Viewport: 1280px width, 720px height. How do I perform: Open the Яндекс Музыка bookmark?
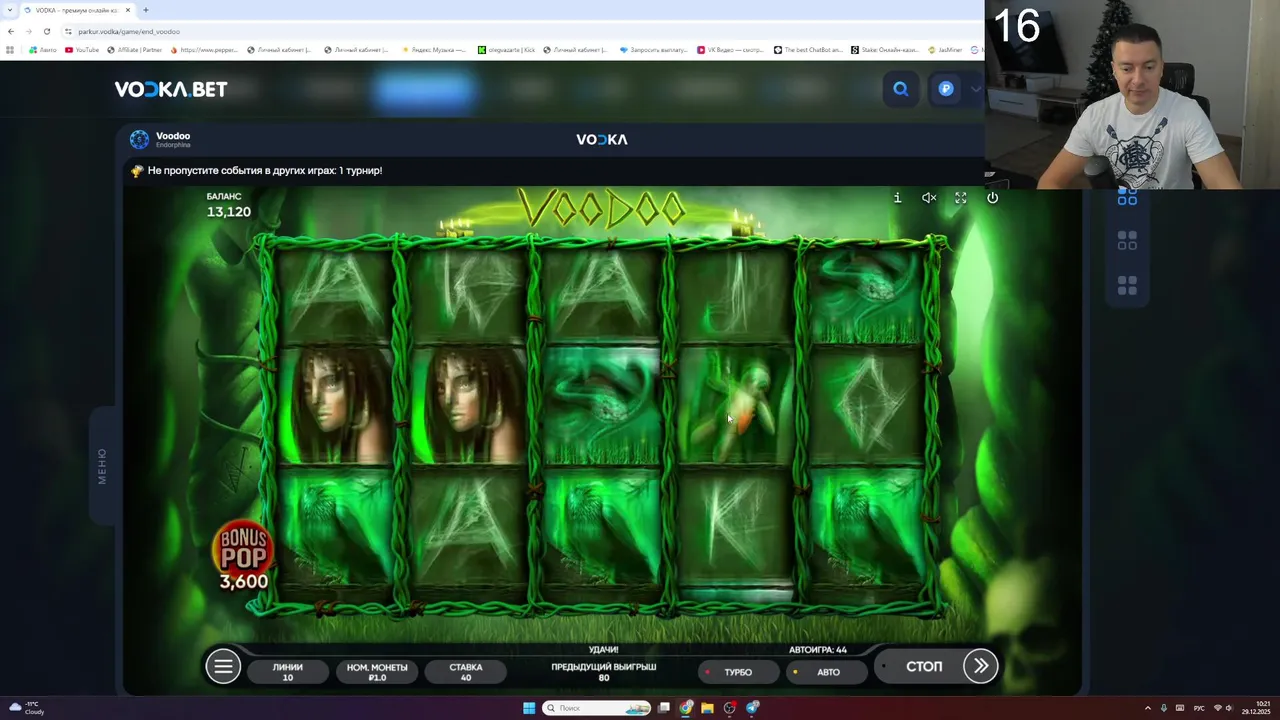(434, 50)
